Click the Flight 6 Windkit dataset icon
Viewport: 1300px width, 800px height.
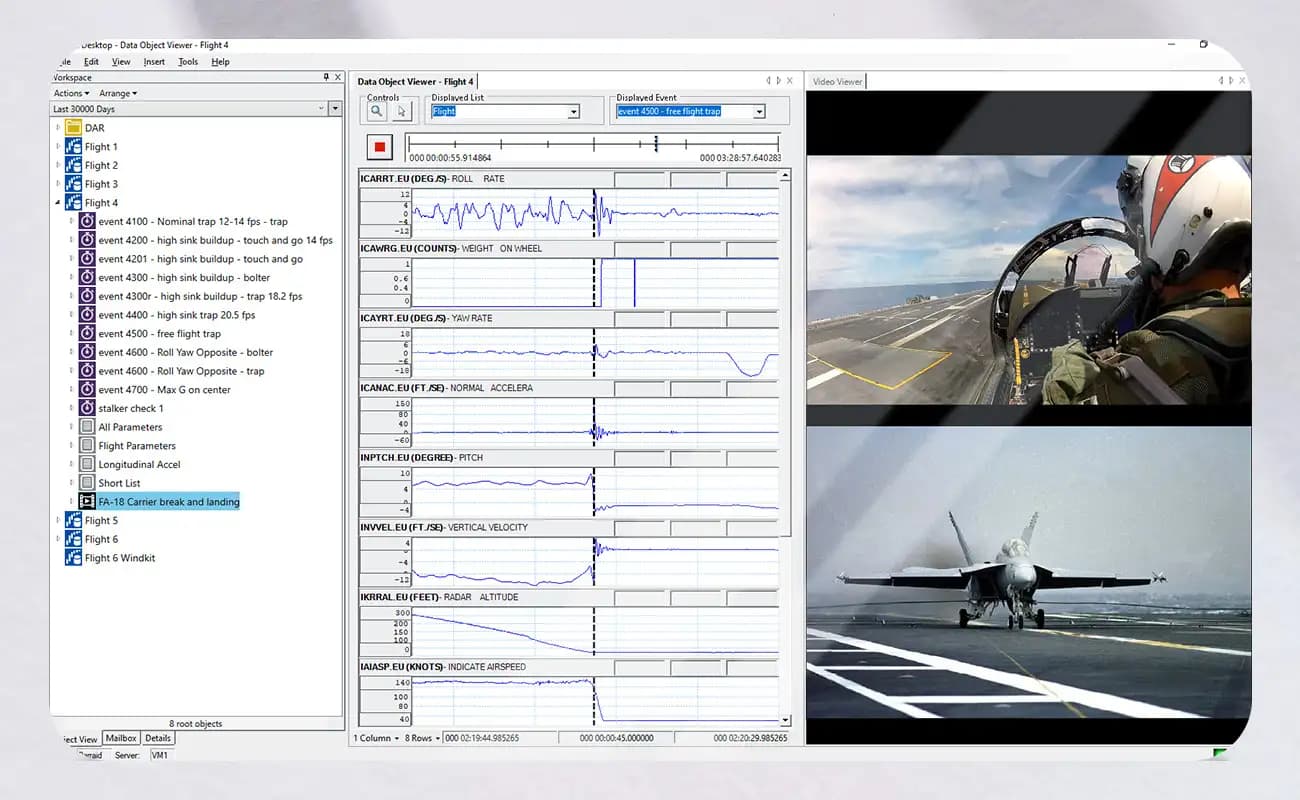click(x=73, y=558)
